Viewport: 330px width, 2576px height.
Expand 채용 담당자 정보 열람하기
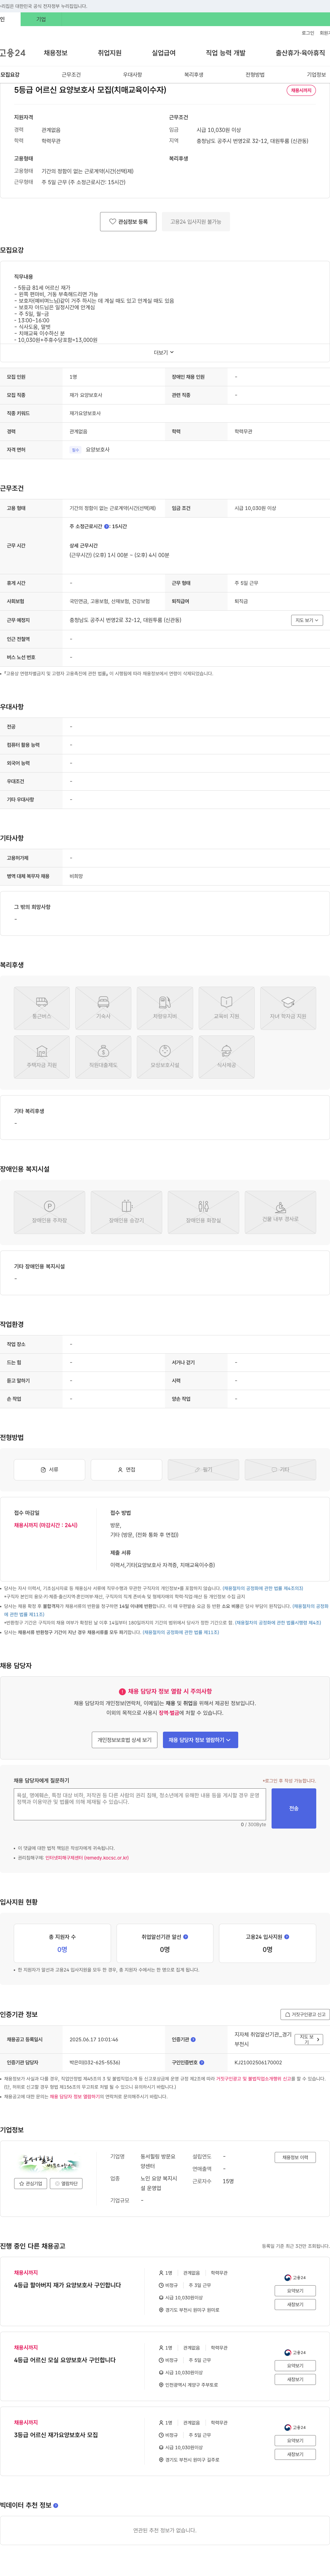[x=200, y=1740]
